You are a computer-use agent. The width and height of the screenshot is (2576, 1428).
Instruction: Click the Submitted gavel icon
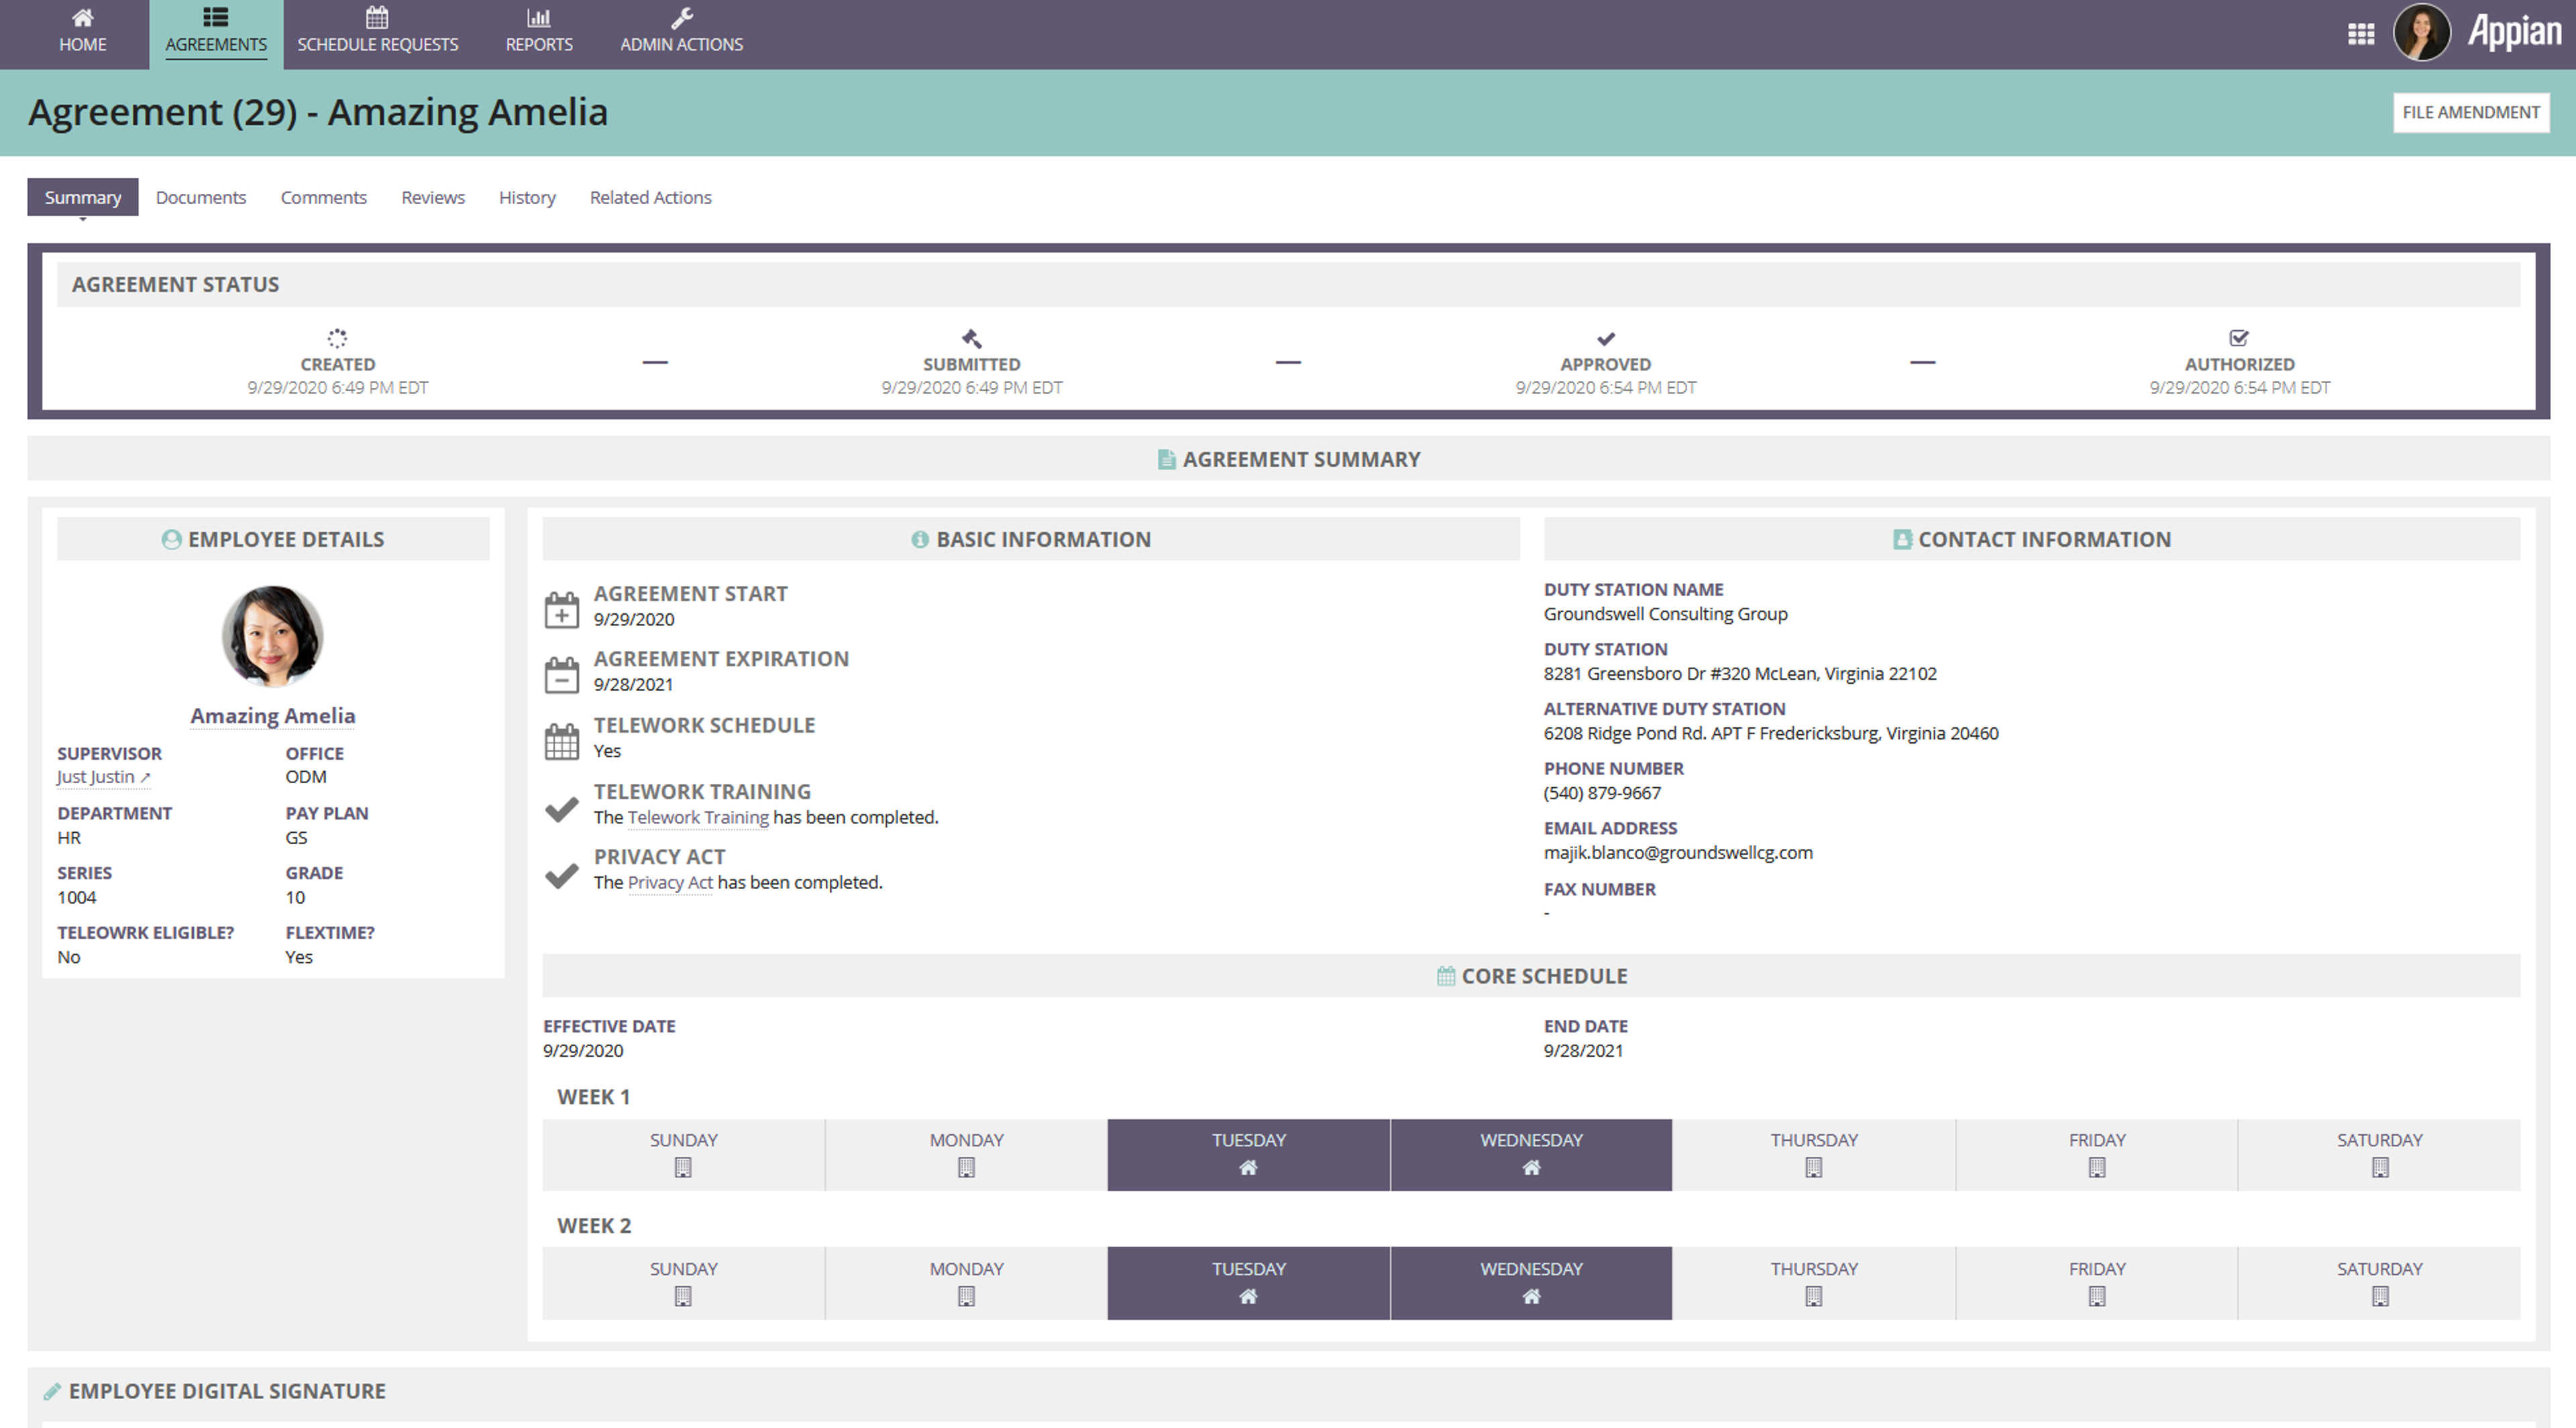[971, 338]
